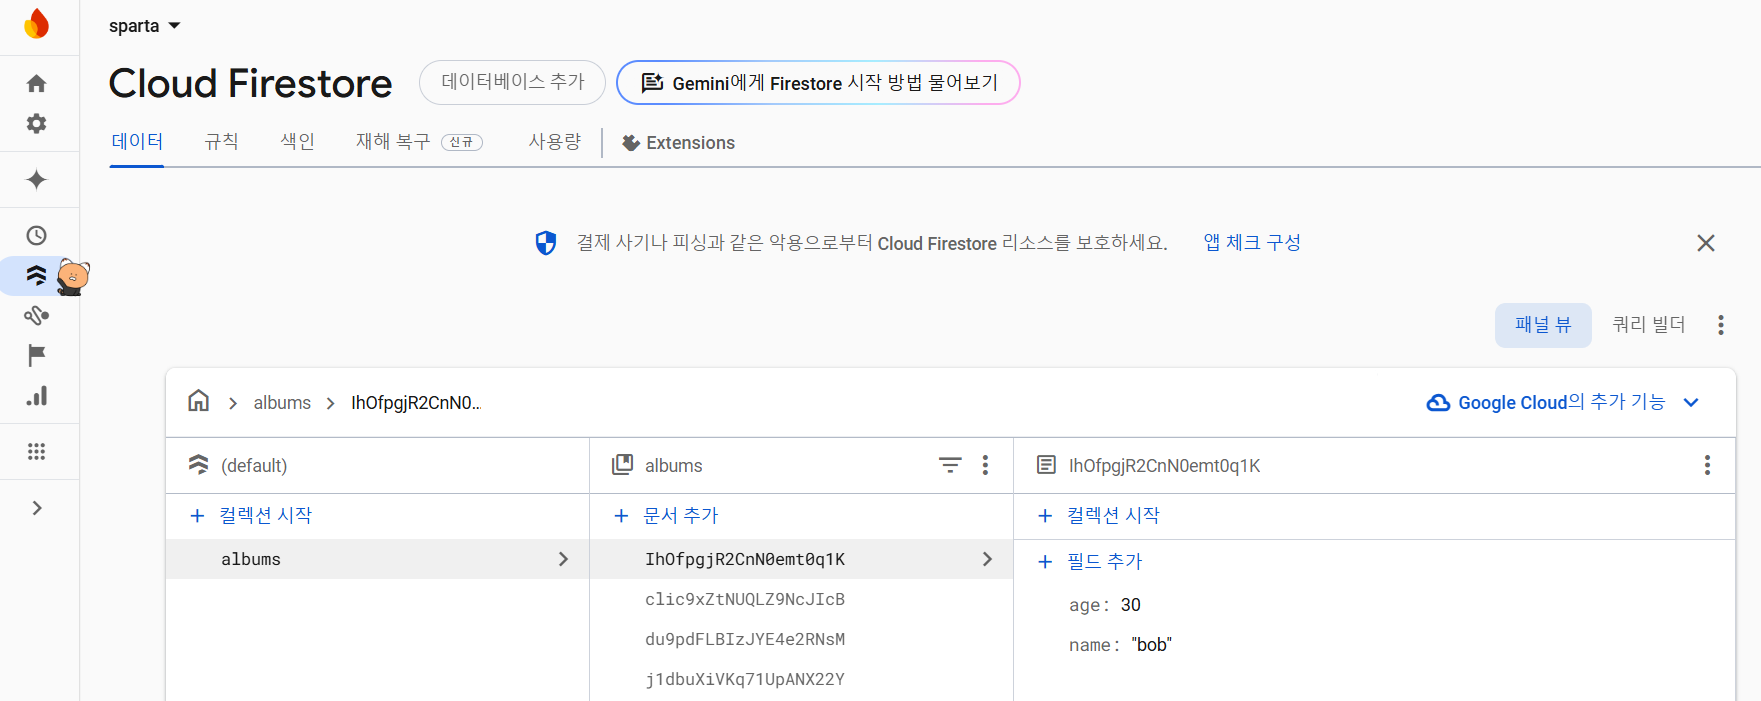This screenshot has width=1761, height=701.
Task: Click the name field value "bob"
Action: click(1152, 645)
